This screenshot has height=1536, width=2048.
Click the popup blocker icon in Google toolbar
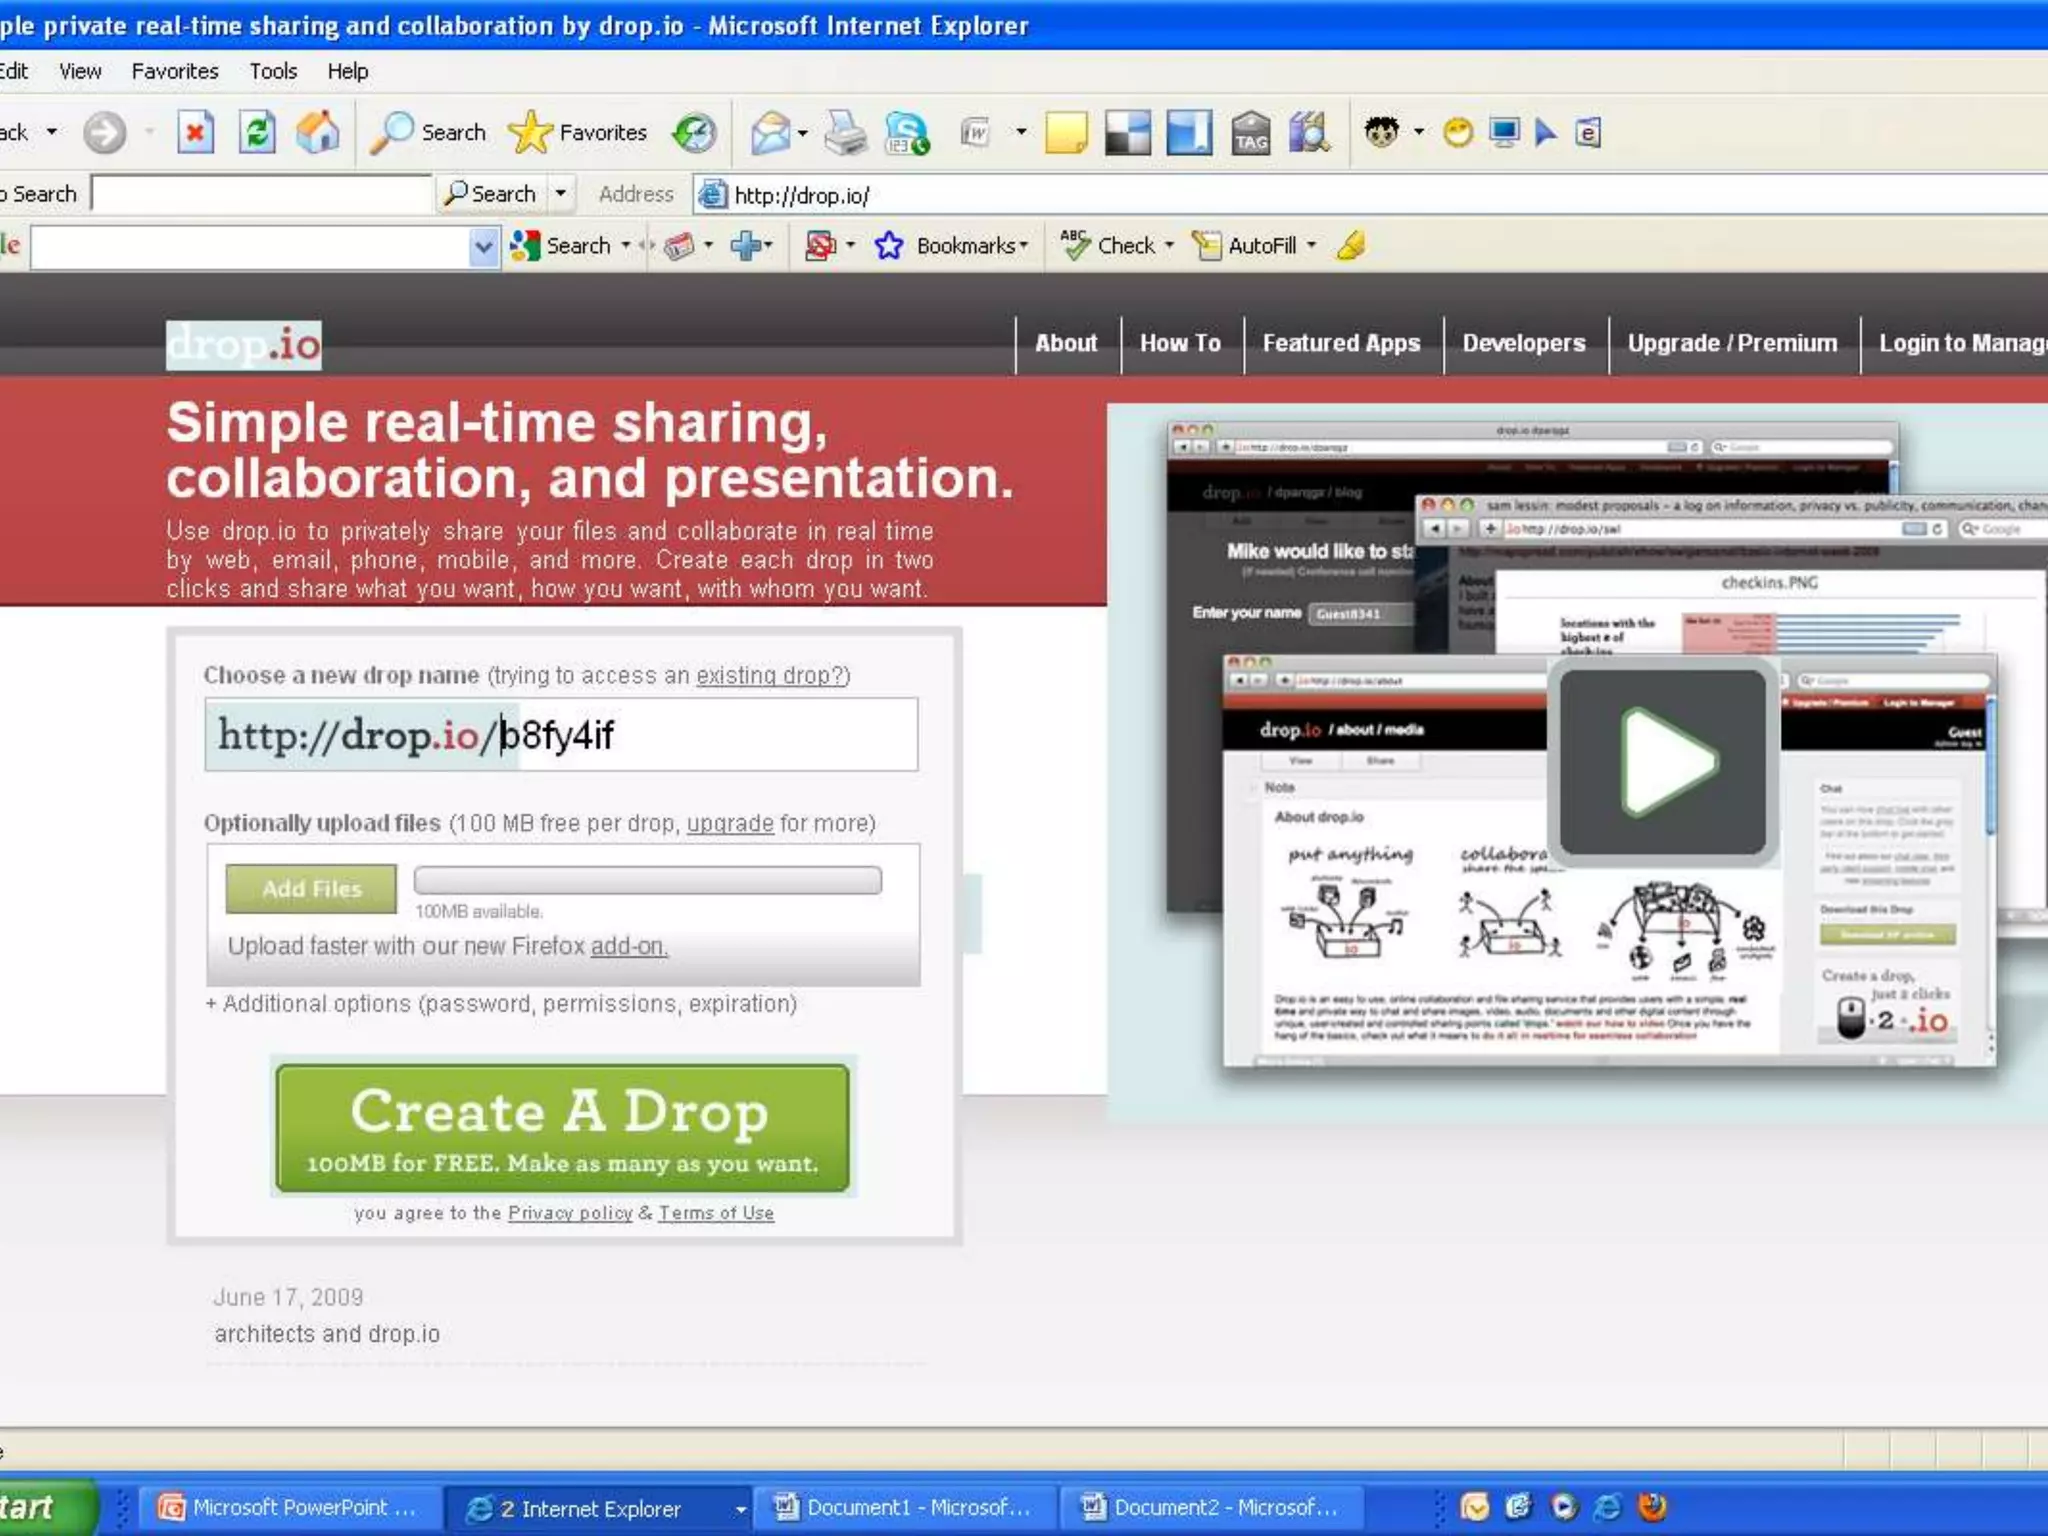coord(821,245)
